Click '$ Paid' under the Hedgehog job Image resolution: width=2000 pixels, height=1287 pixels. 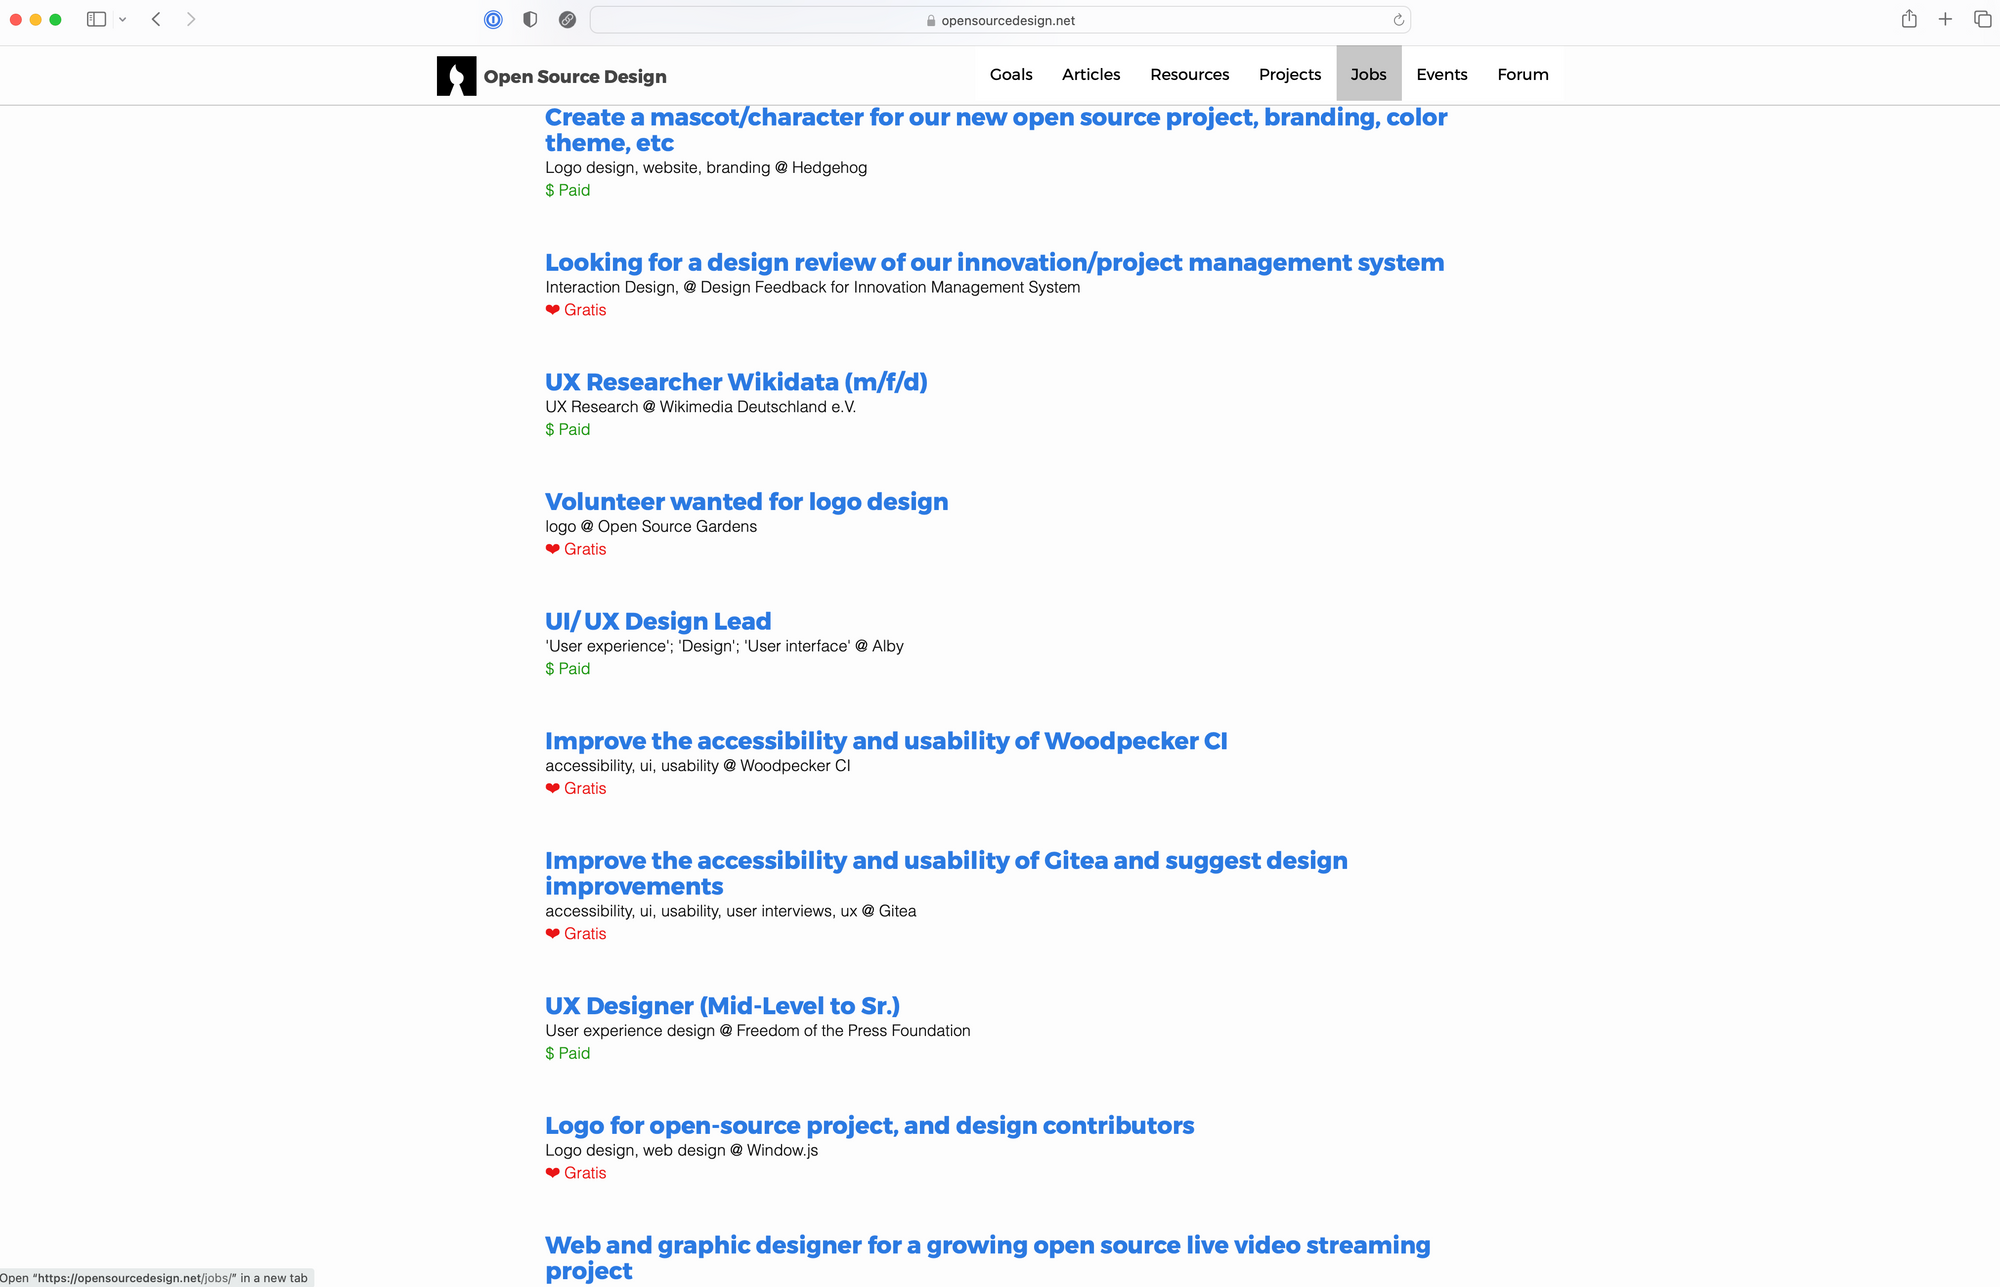pos(567,190)
